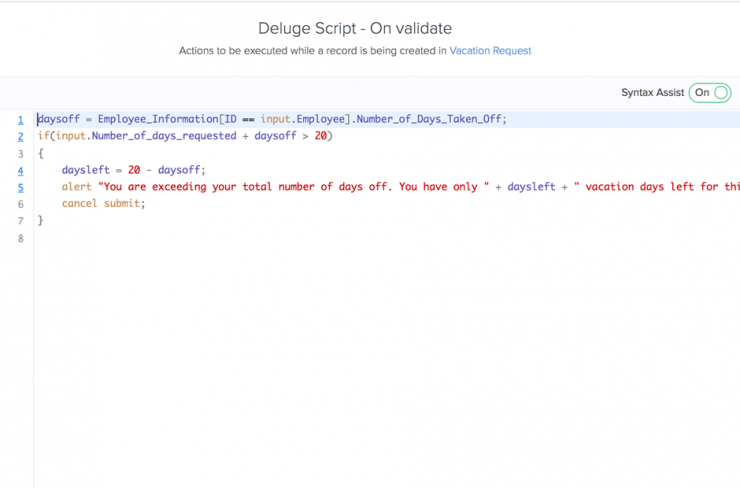Screen dimensions: 740x488
Task: Place cursor on Employee_Information in line 1
Action: pos(158,119)
